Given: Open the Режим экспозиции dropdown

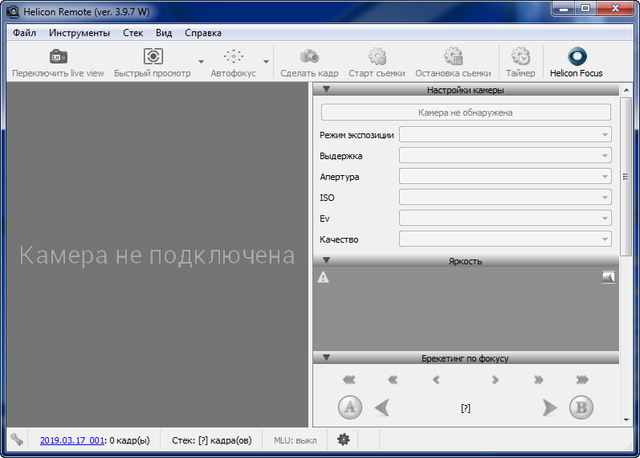Looking at the screenshot, I should (x=505, y=134).
